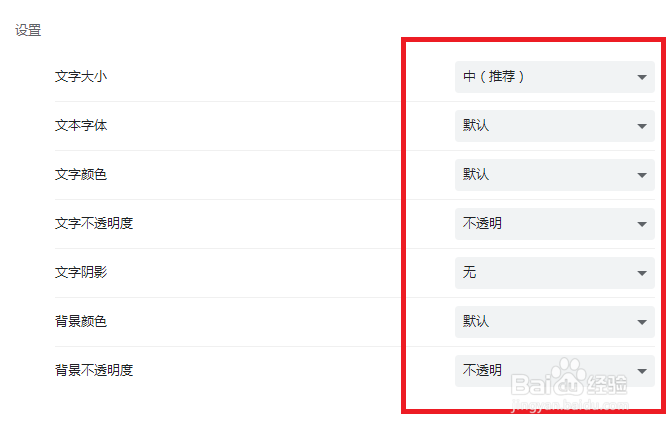Open the 文字不透明度 dropdown

[x=554, y=224]
